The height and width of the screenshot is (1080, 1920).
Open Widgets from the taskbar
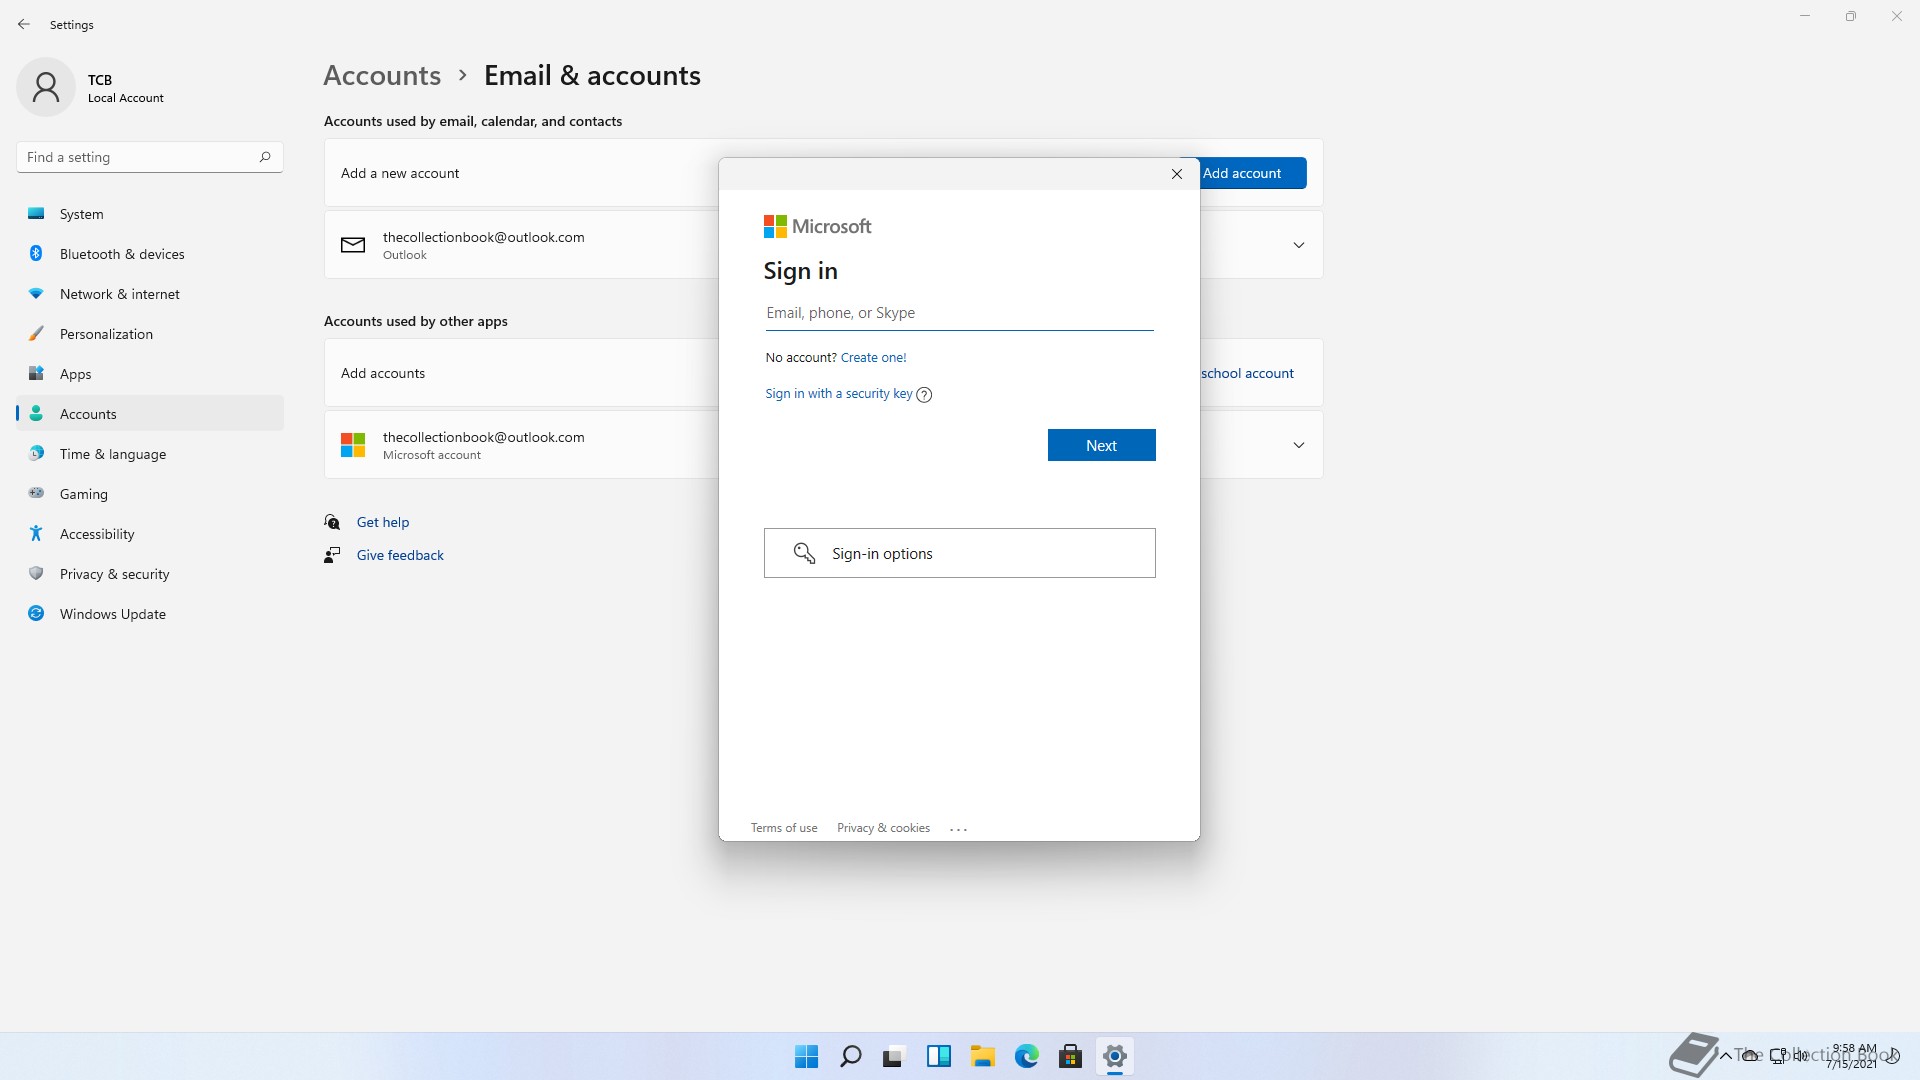click(938, 1056)
